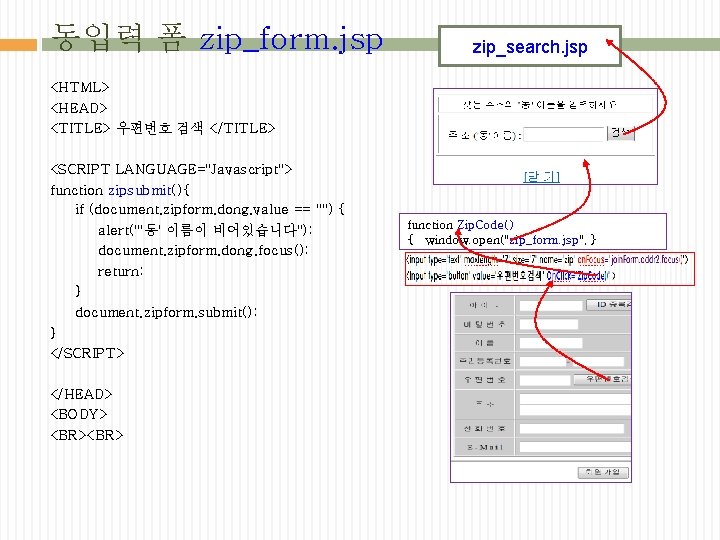Click the zip code input field

(545, 380)
